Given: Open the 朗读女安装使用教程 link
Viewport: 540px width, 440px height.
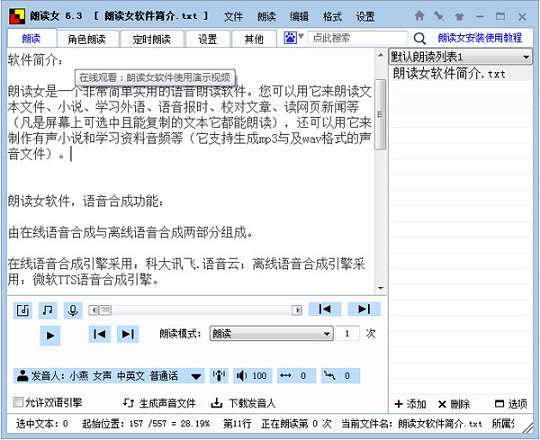Looking at the screenshot, I should (x=480, y=38).
